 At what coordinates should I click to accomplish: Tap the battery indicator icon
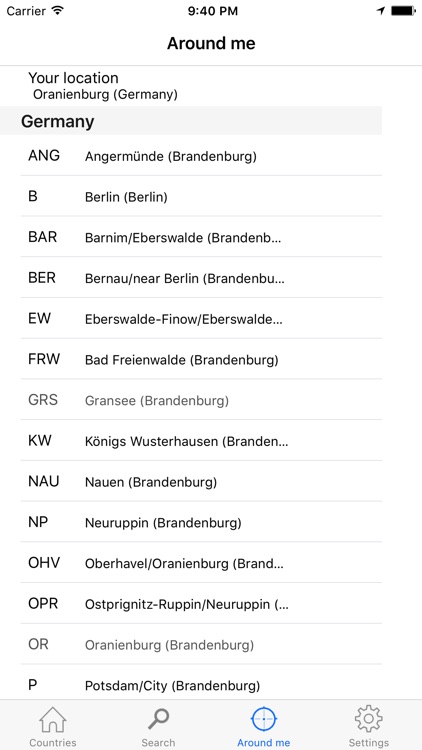(x=403, y=11)
